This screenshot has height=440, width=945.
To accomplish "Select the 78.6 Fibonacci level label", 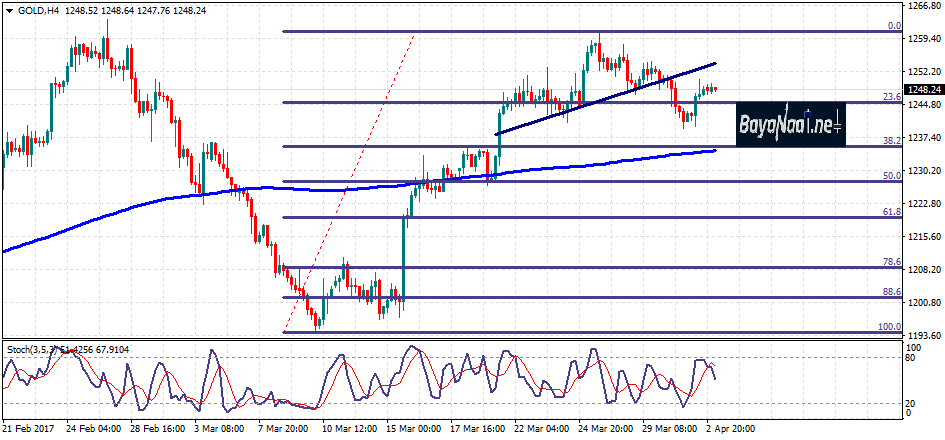I will click(x=893, y=262).
